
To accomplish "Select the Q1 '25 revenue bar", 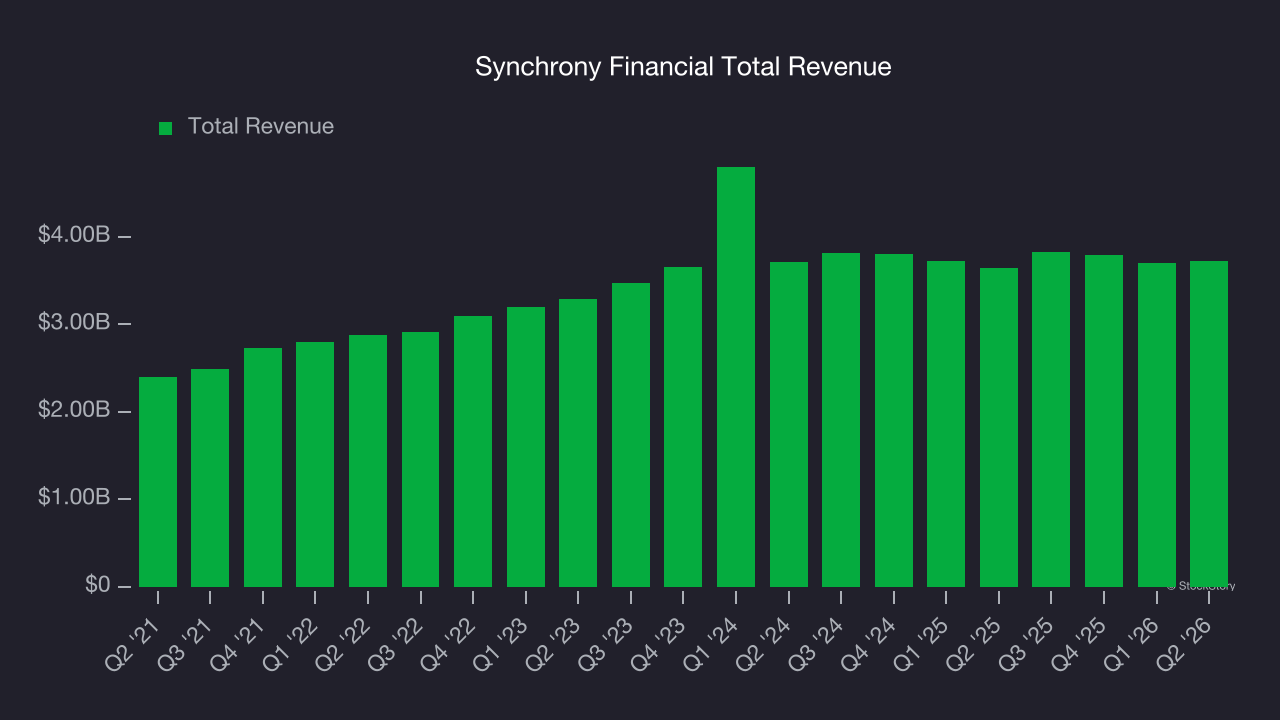I will pos(946,424).
